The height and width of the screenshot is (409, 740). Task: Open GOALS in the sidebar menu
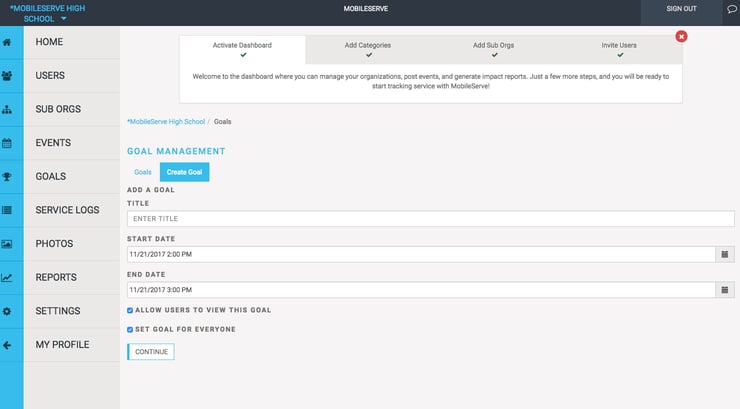click(72, 176)
